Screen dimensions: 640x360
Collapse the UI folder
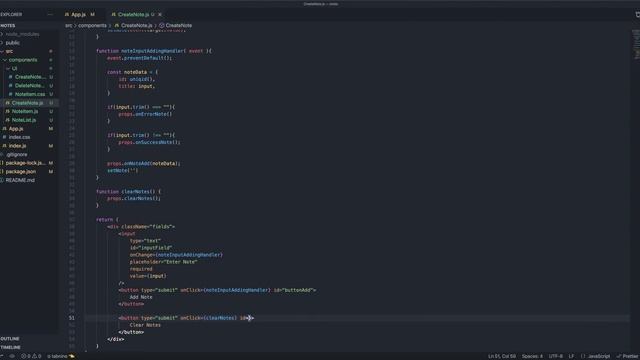(x=14, y=69)
